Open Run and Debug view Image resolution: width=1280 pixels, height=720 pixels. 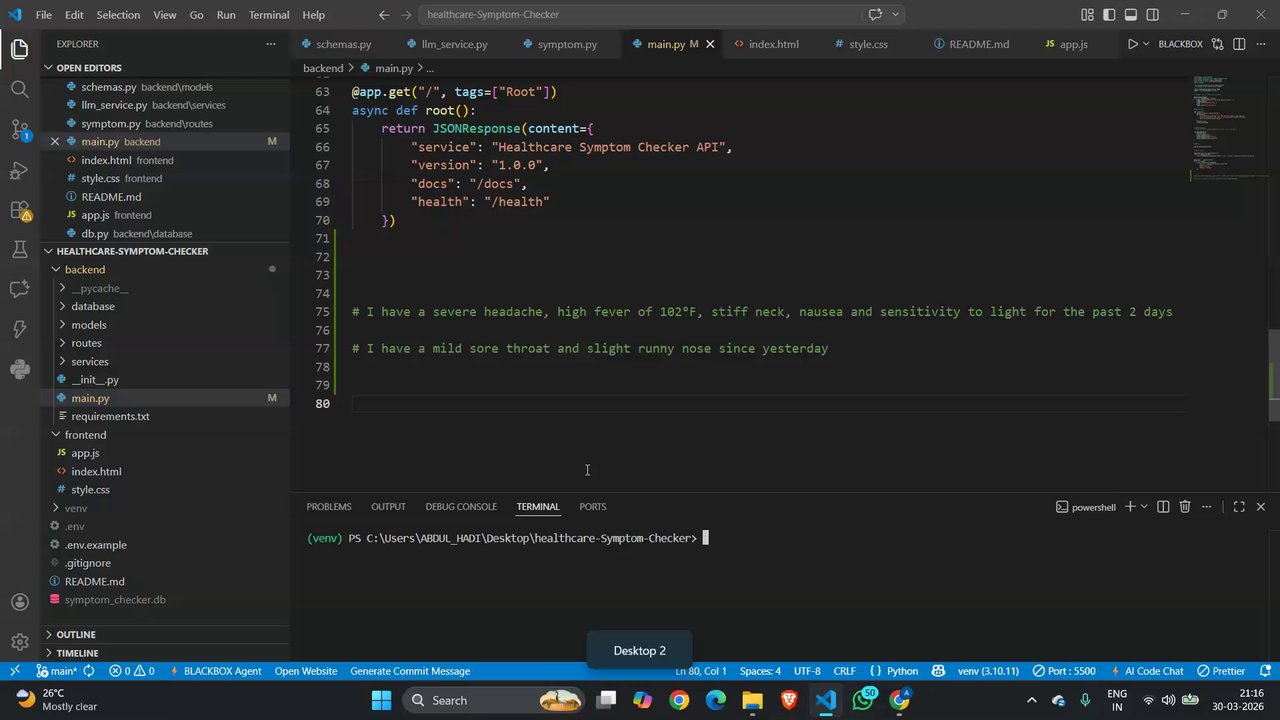coord(19,170)
